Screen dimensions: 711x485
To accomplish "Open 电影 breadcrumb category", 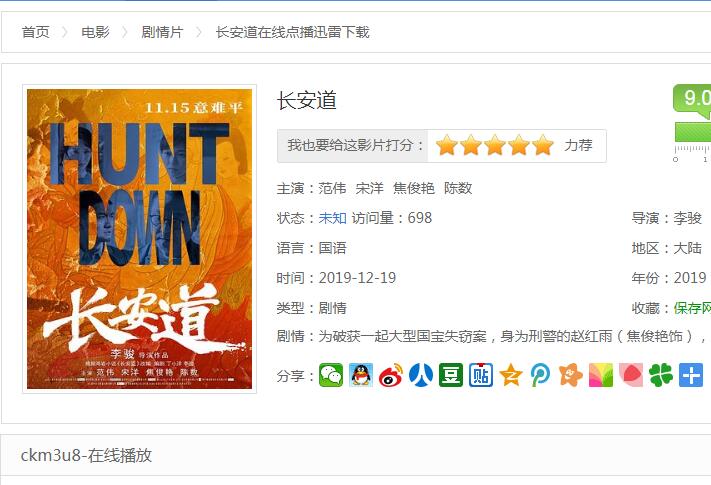I will click(95, 32).
